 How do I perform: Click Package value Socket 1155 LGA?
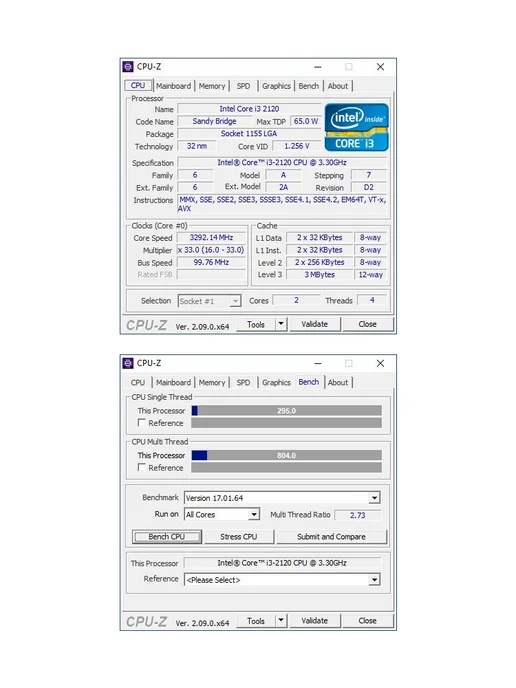[x=249, y=133]
